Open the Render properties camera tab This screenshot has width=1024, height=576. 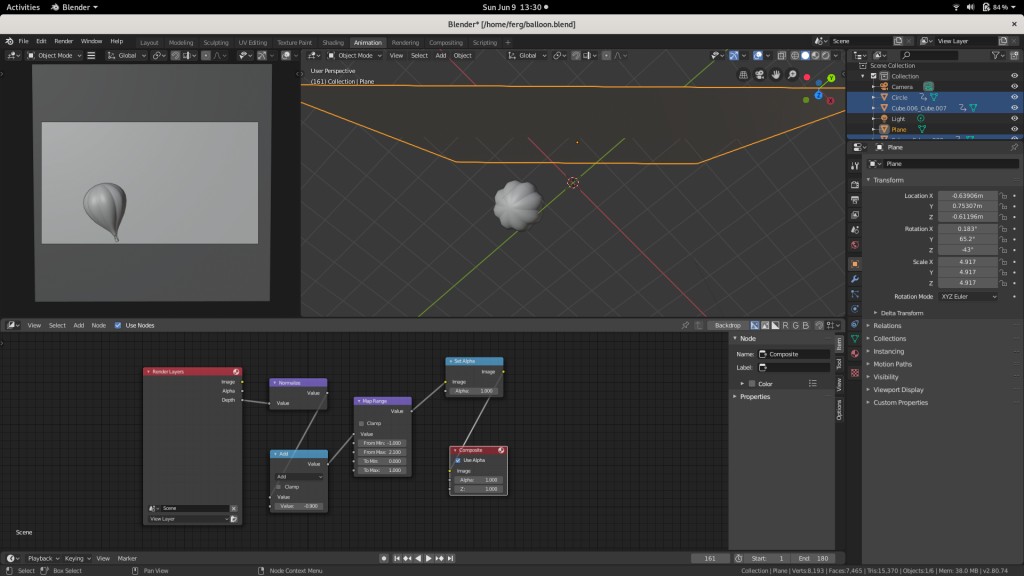855,184
